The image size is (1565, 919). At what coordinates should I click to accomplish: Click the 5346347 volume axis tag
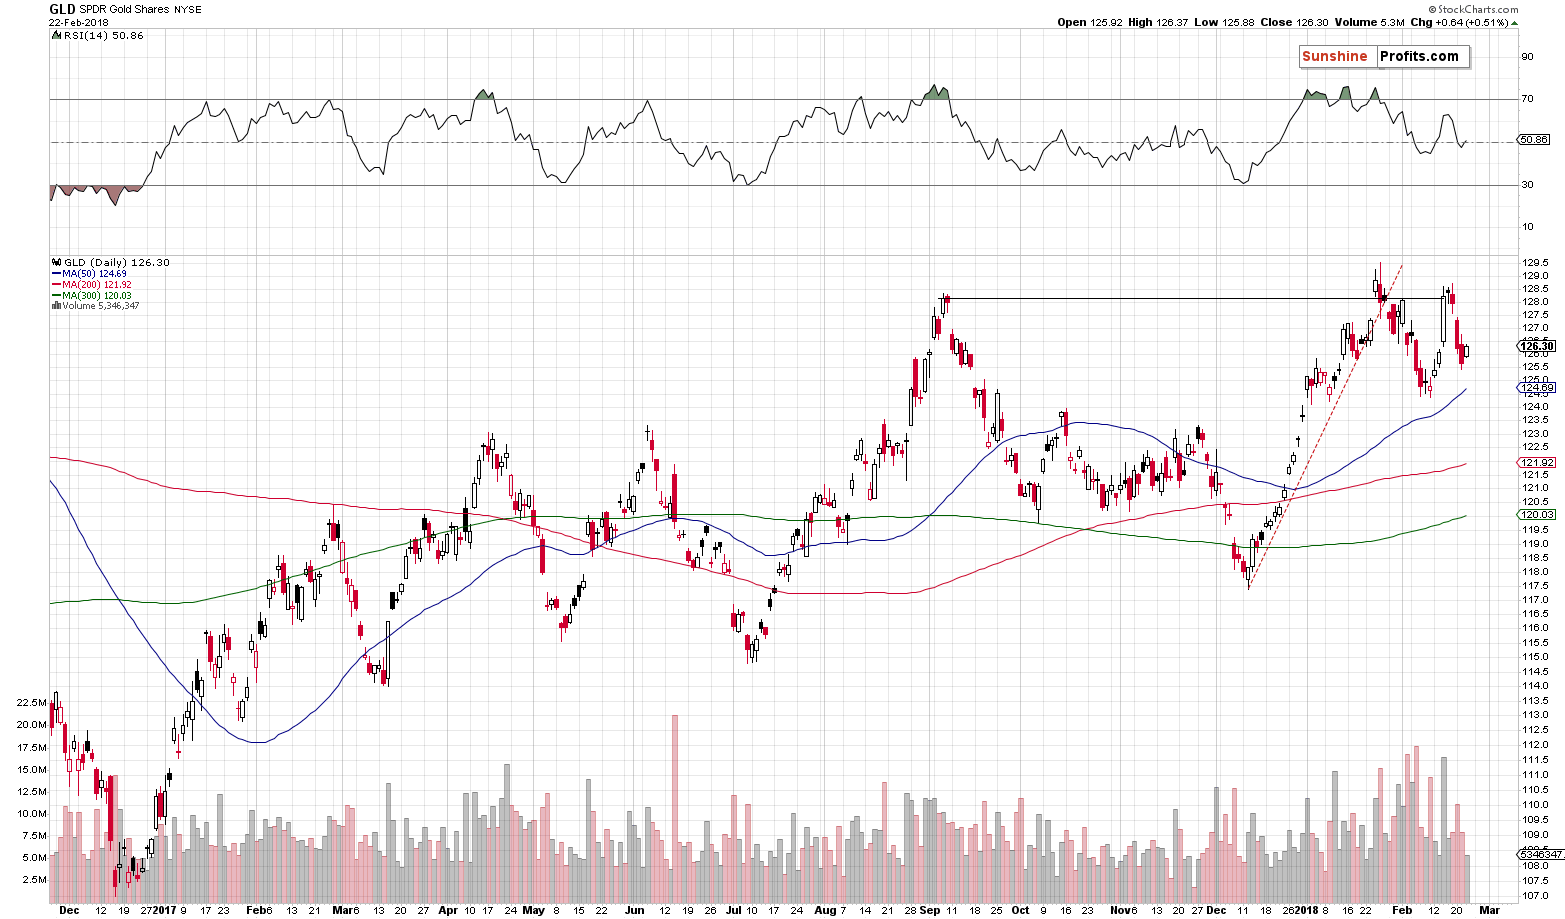[1541, 855]
